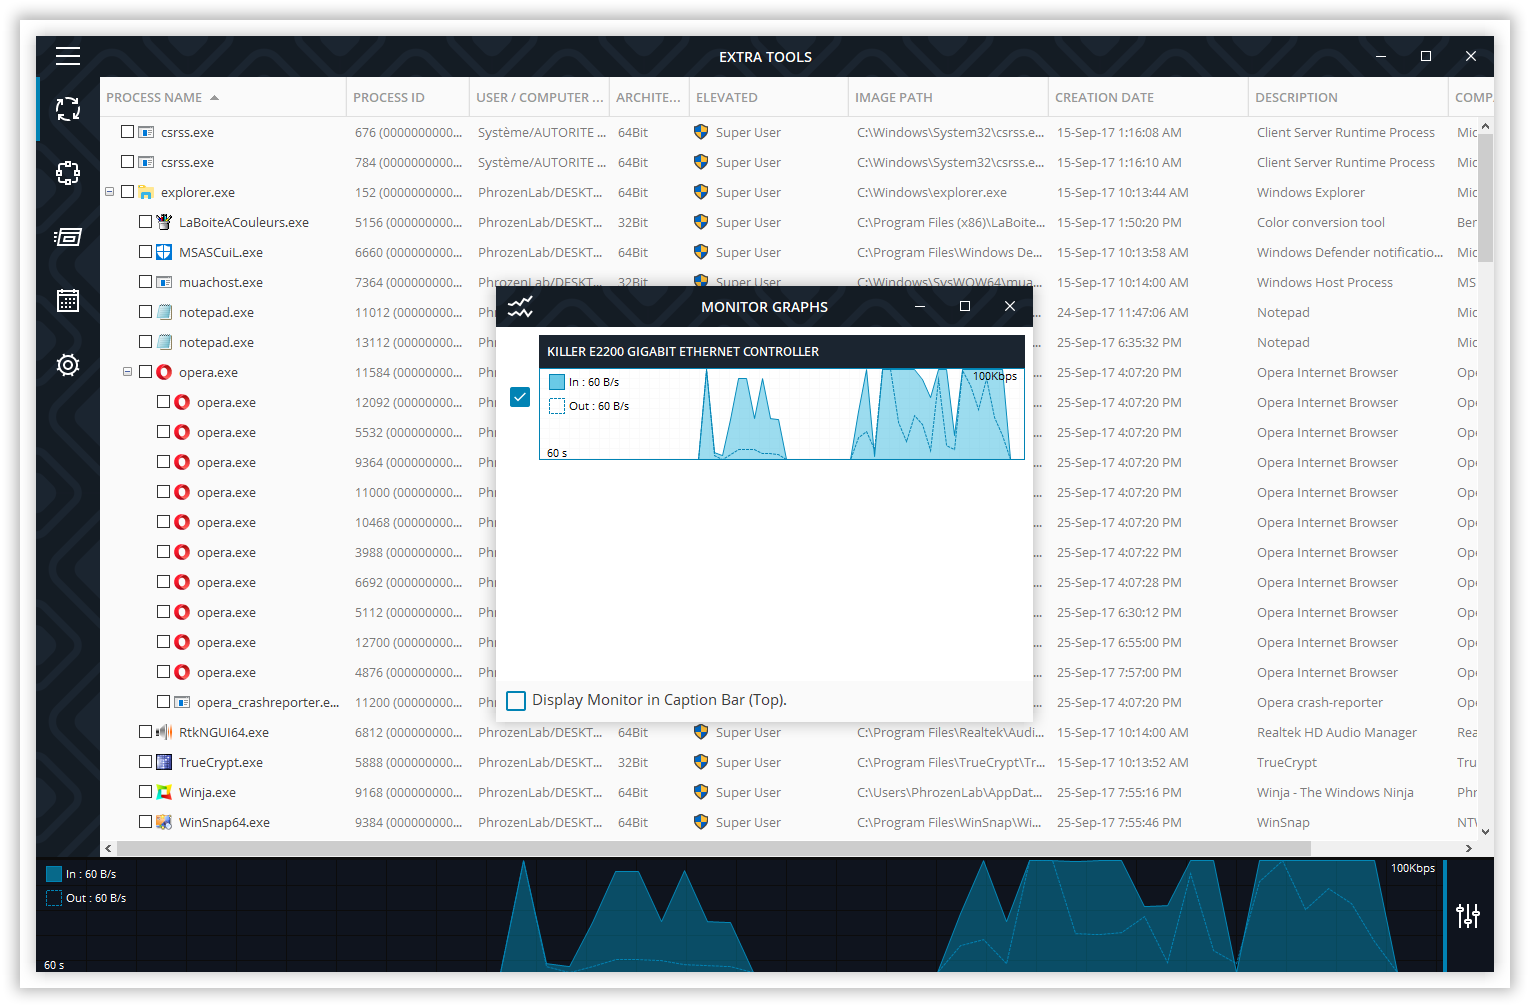Collapse the opera.exe process group
This screenshot has width=1530, height=1008.
click(x=127, y=372)
